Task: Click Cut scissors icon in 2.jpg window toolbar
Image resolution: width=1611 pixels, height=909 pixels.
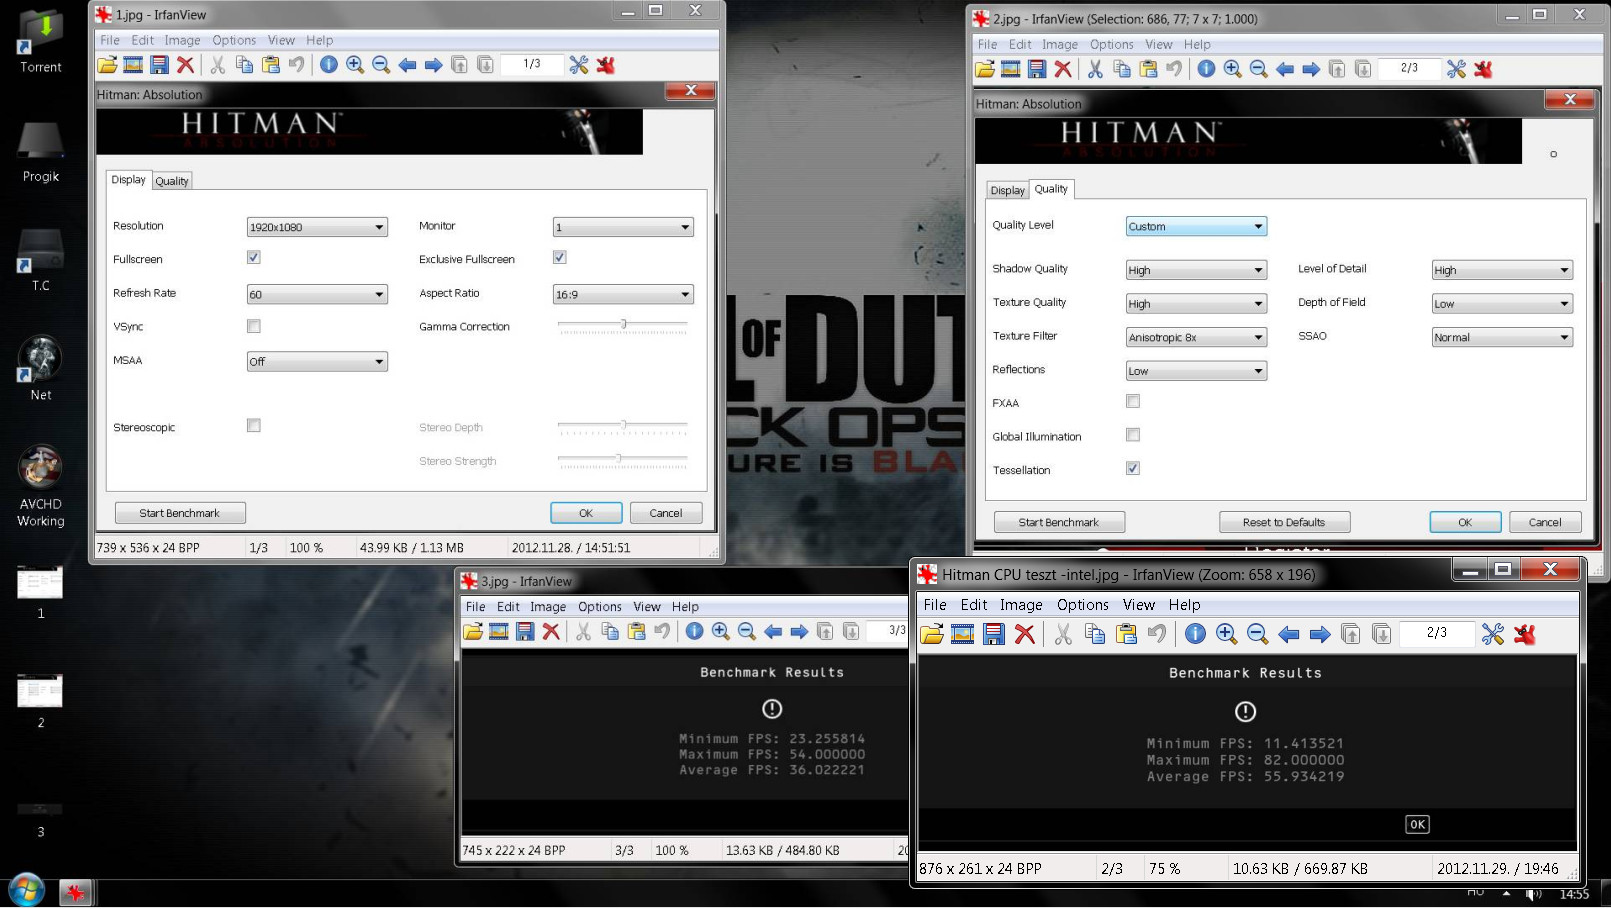Action: pos(1095,69)
